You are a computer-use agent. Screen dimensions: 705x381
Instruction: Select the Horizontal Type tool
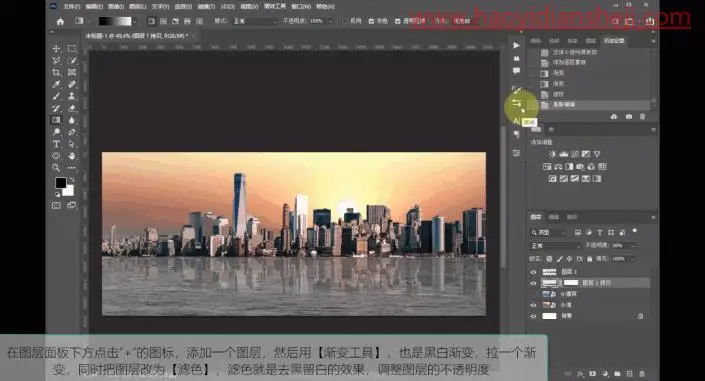(56, 144)
